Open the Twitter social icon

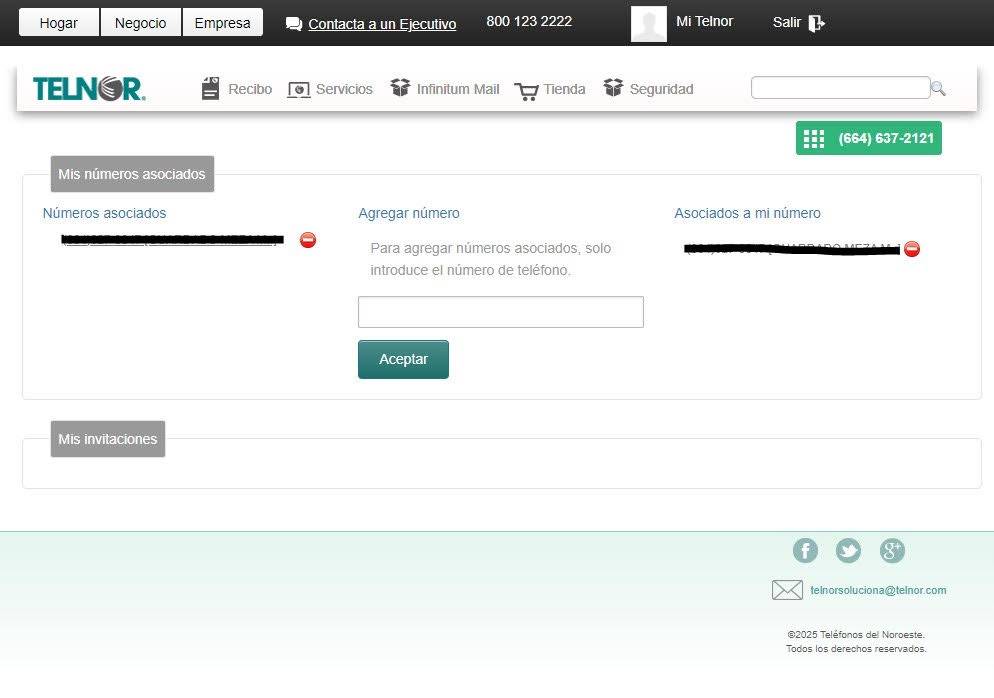click(848, 551)
